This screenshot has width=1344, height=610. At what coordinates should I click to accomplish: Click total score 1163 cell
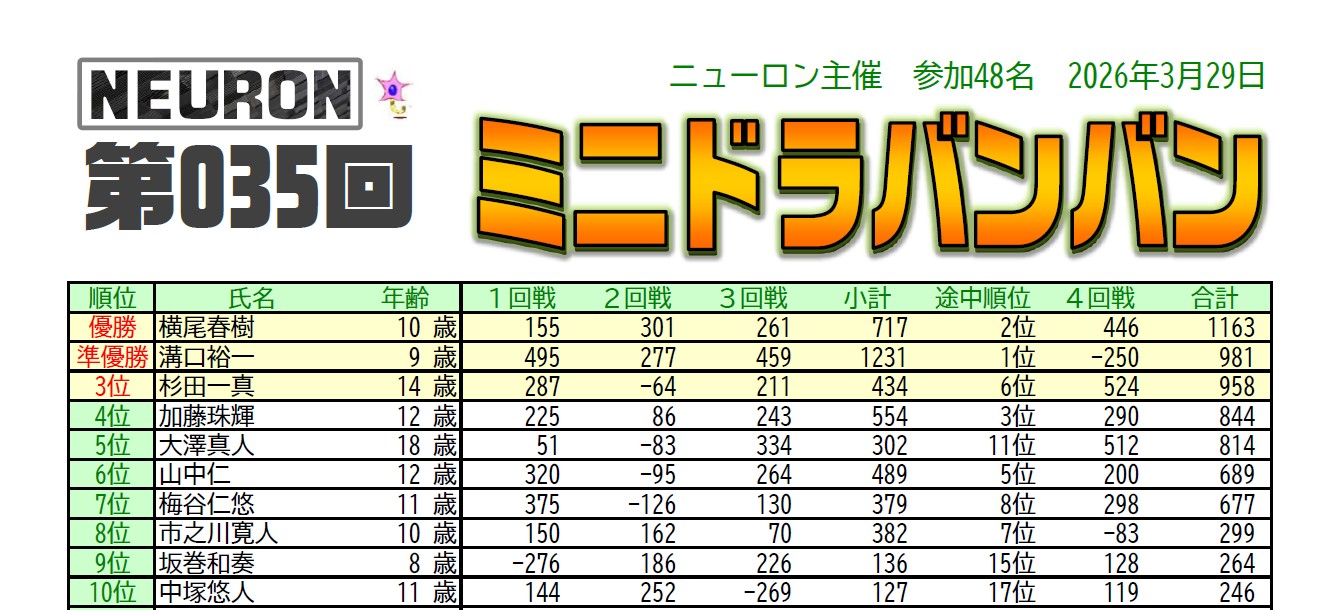click(1230, 327)
